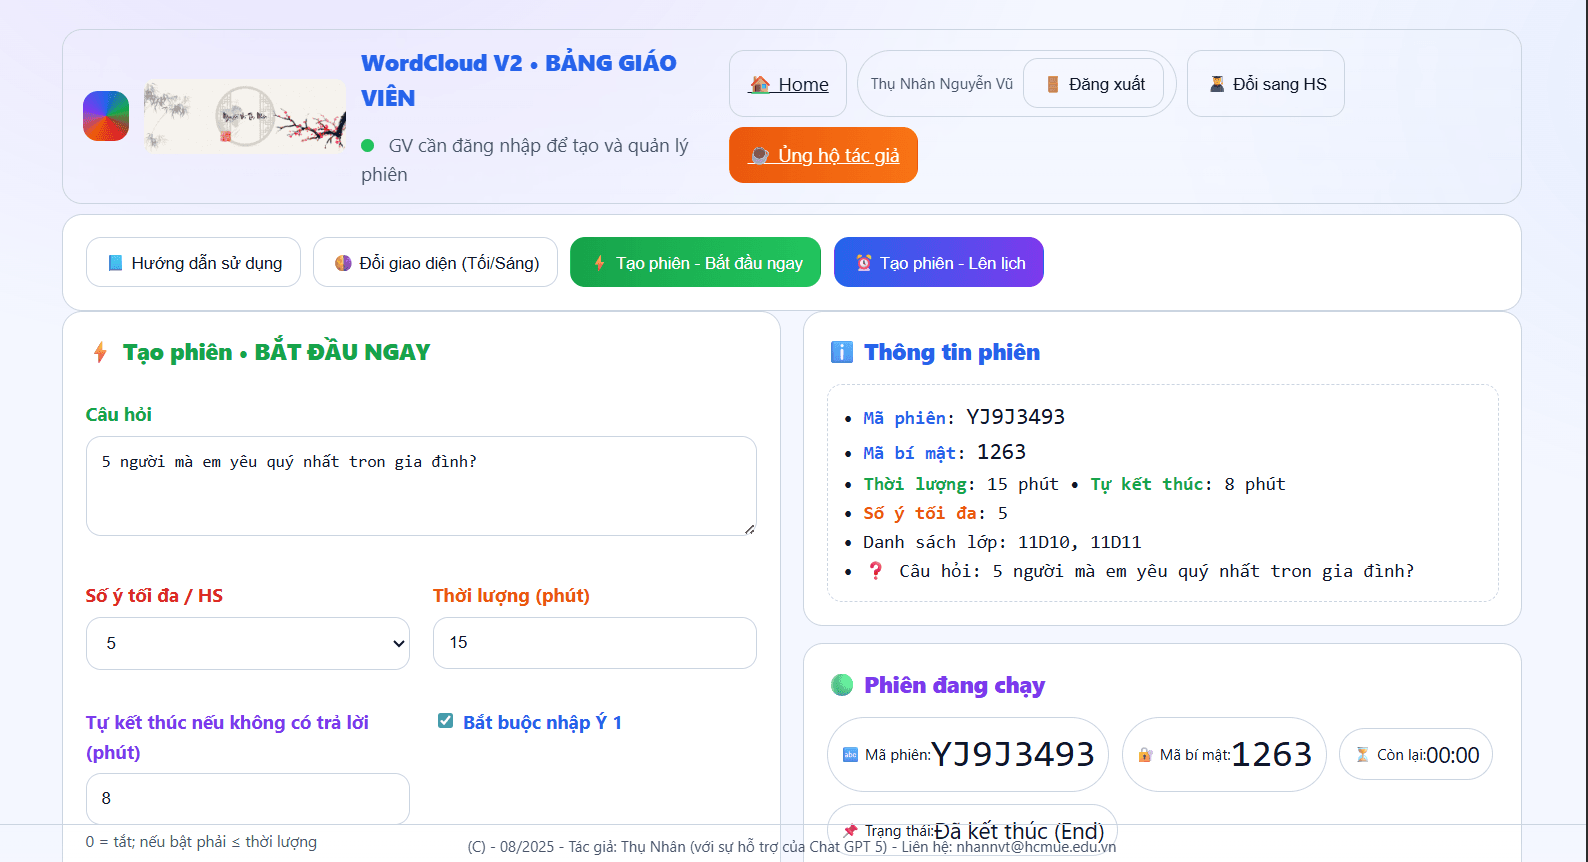Click the auto-end minutes field showing 8
This screenshot has height=862, width=1588.
(248, 799)
